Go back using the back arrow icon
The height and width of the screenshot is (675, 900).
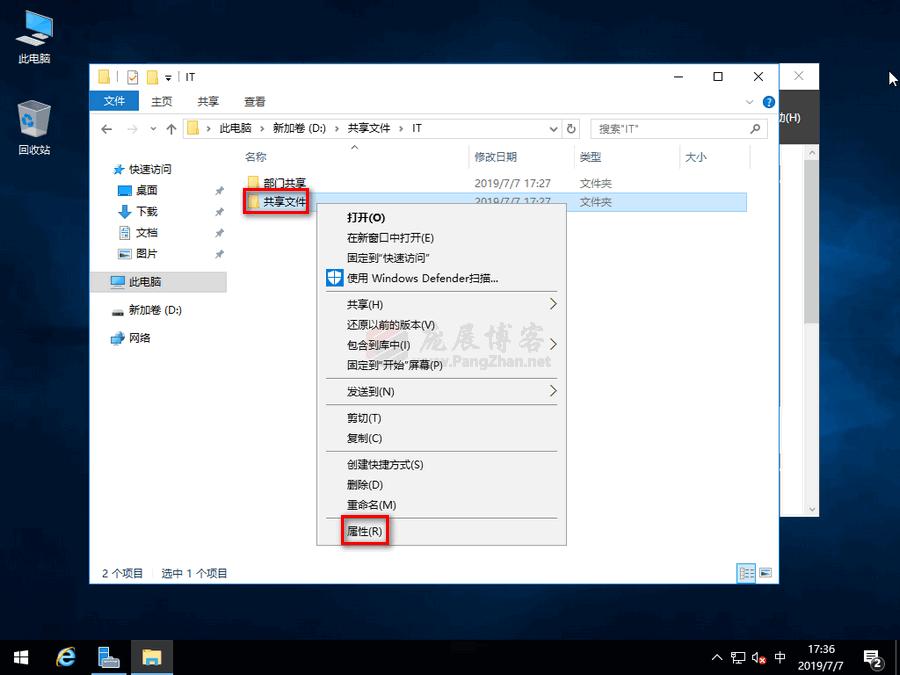pos(107,128)
